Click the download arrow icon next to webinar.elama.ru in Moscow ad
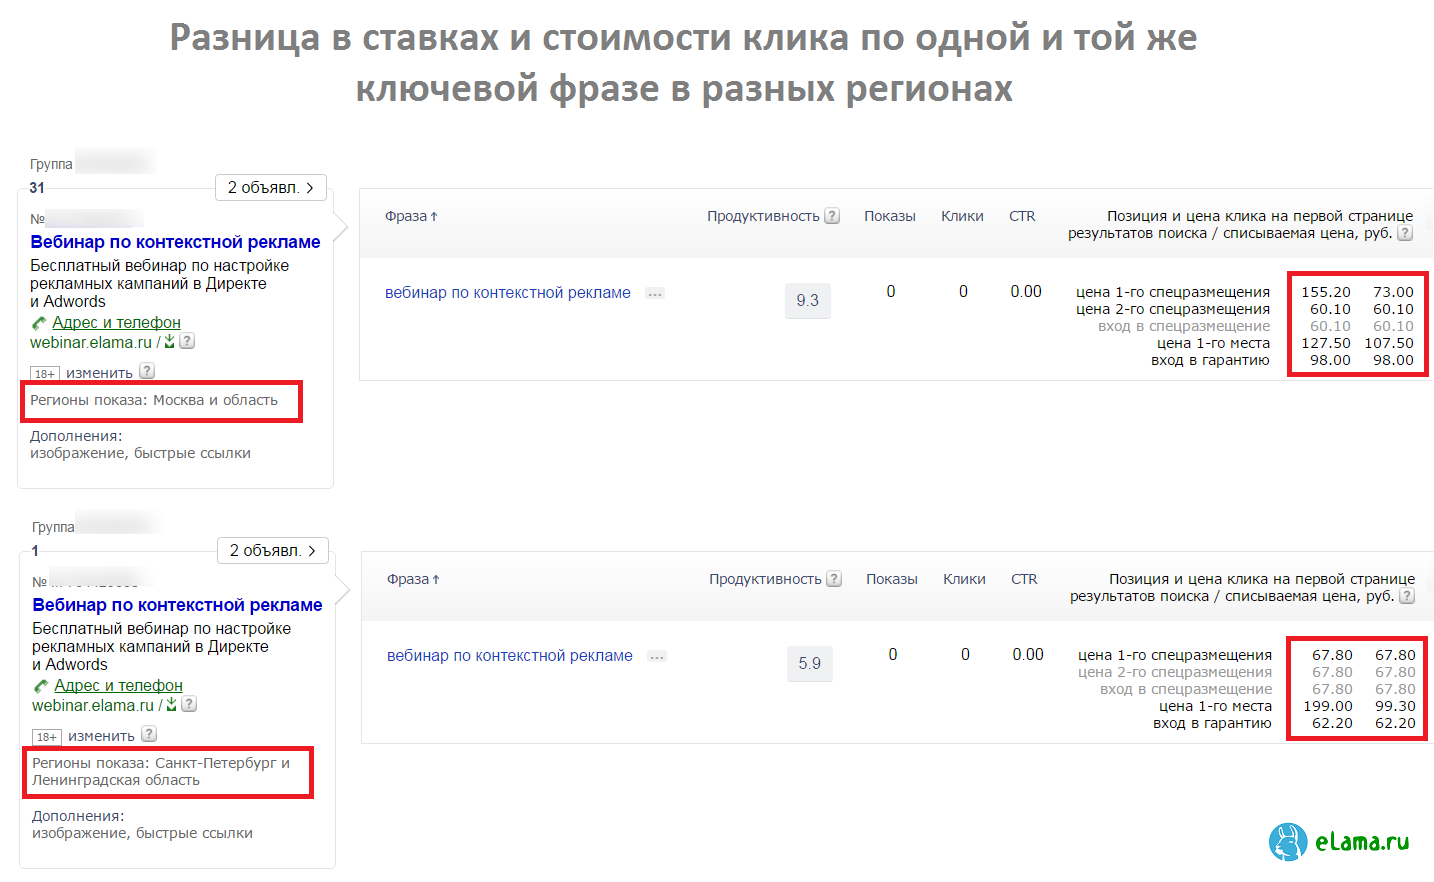This screenshot has height=882, width=1434. pyautogui.click(x=170, y=342)
